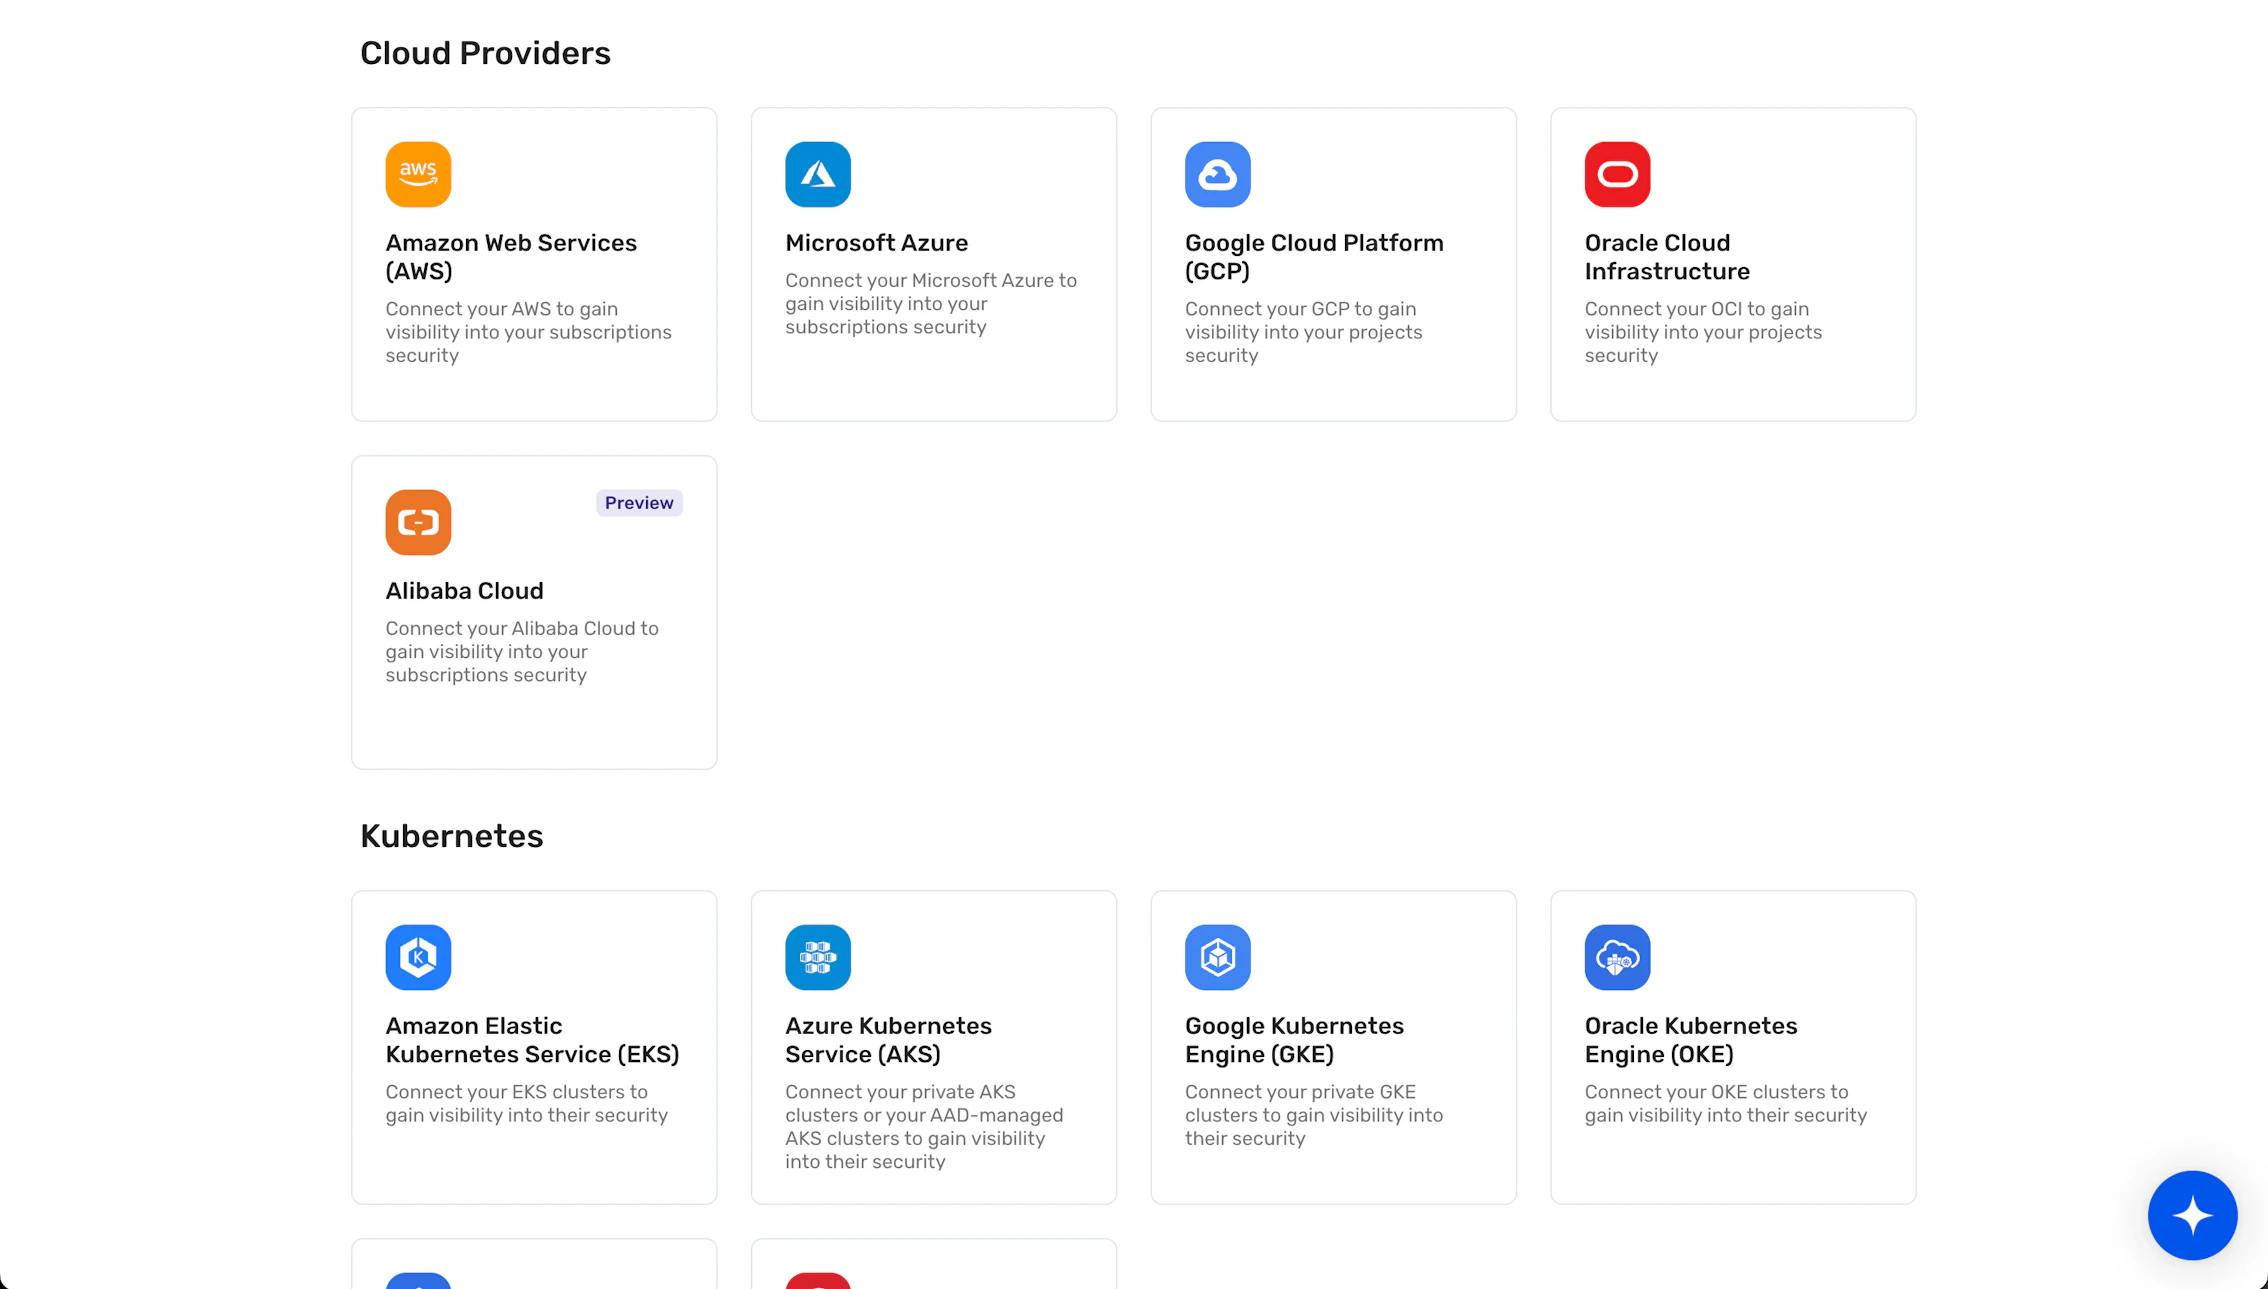The height and width of the screenshot is (1289, 2268).
Task: Open the blue sparkle assistant button
Action: (2192, 1215)
